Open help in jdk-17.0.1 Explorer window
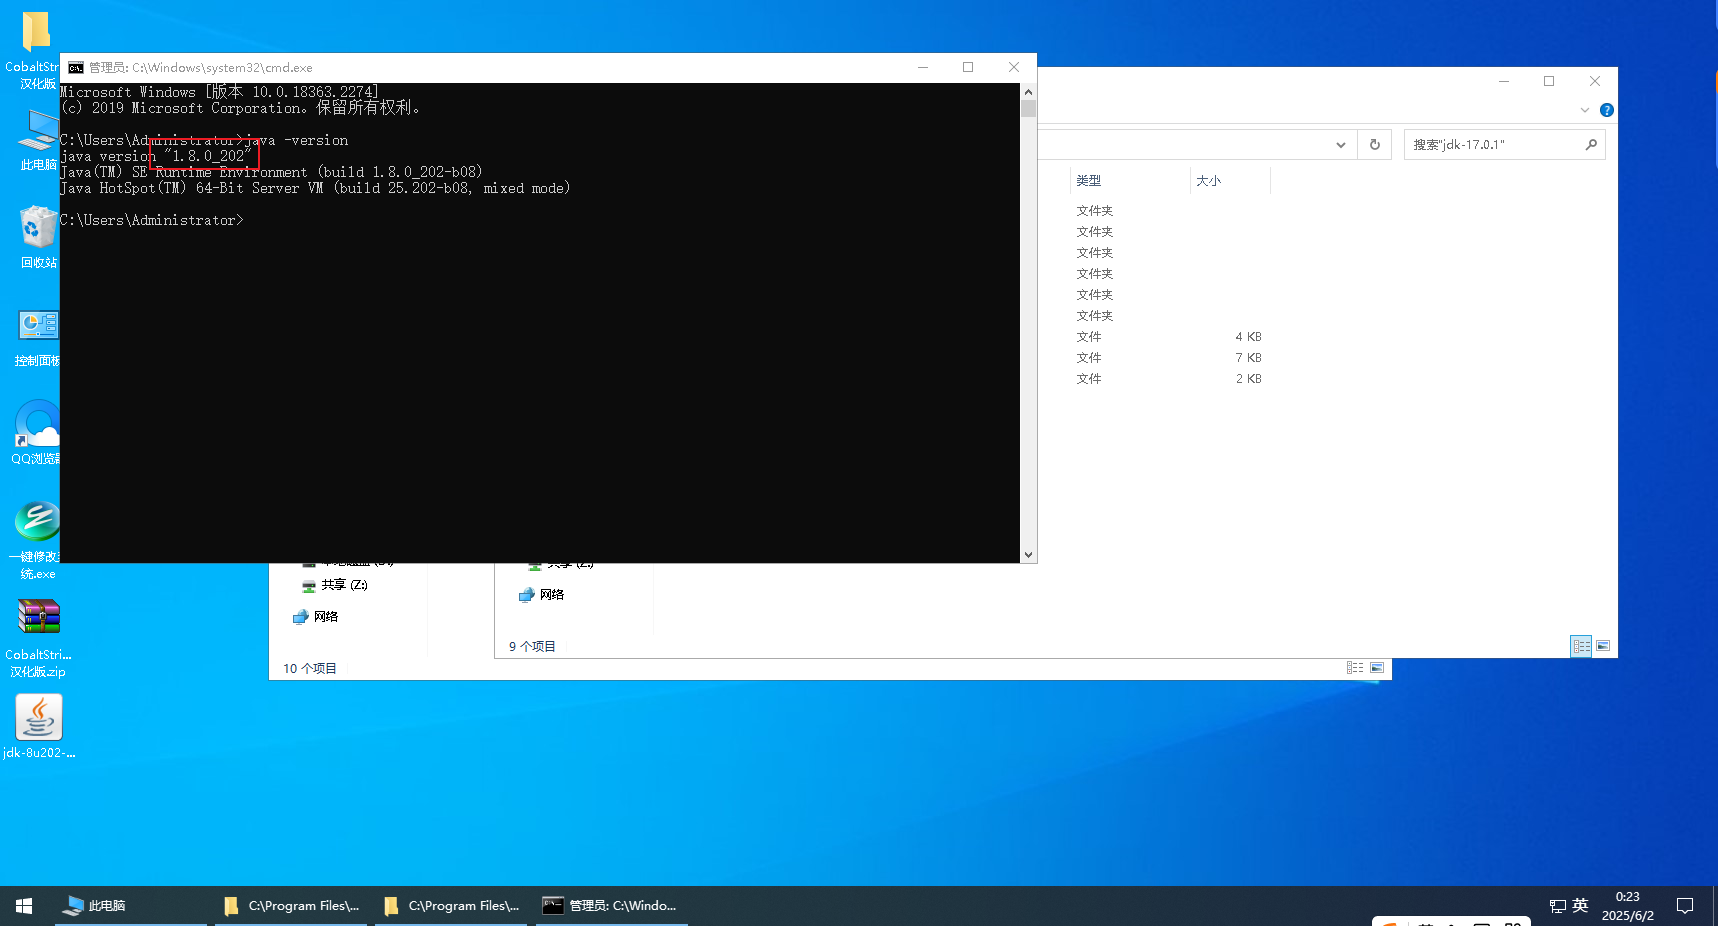This screenshot has width=1718, height=926. [1607, 110]
